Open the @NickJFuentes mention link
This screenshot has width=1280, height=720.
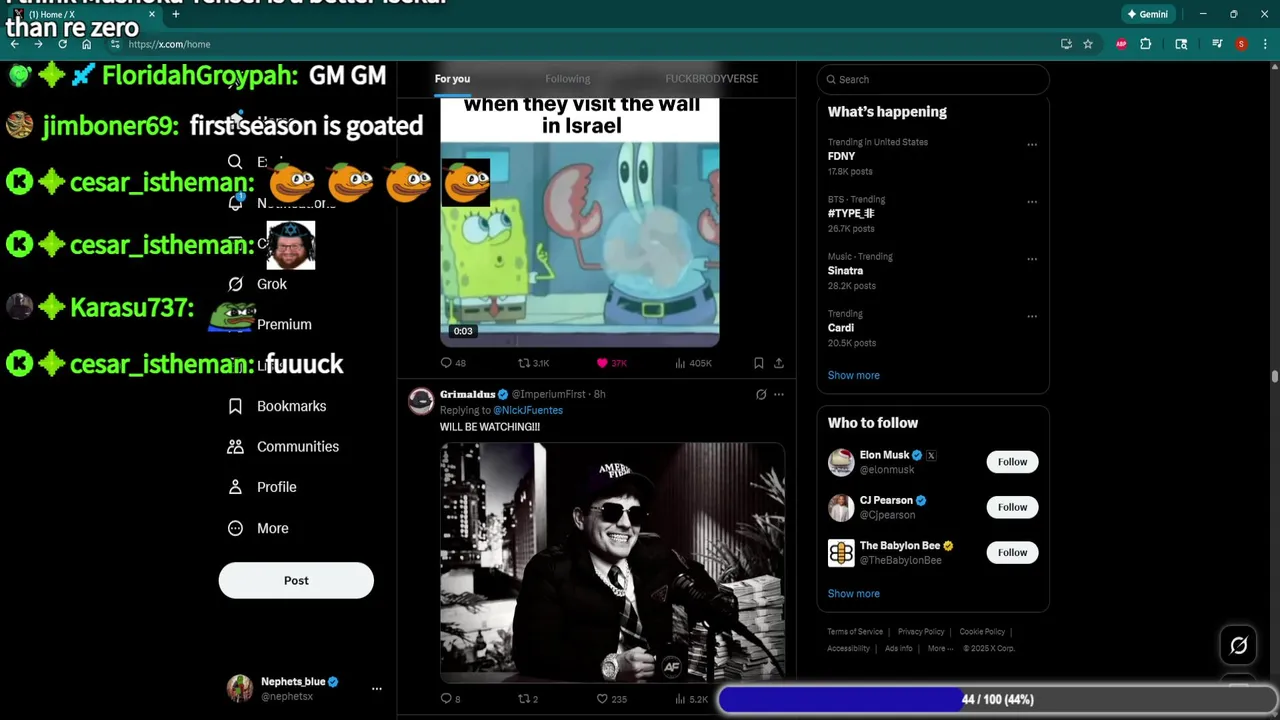pyautogui.click(x=528, y=410)
